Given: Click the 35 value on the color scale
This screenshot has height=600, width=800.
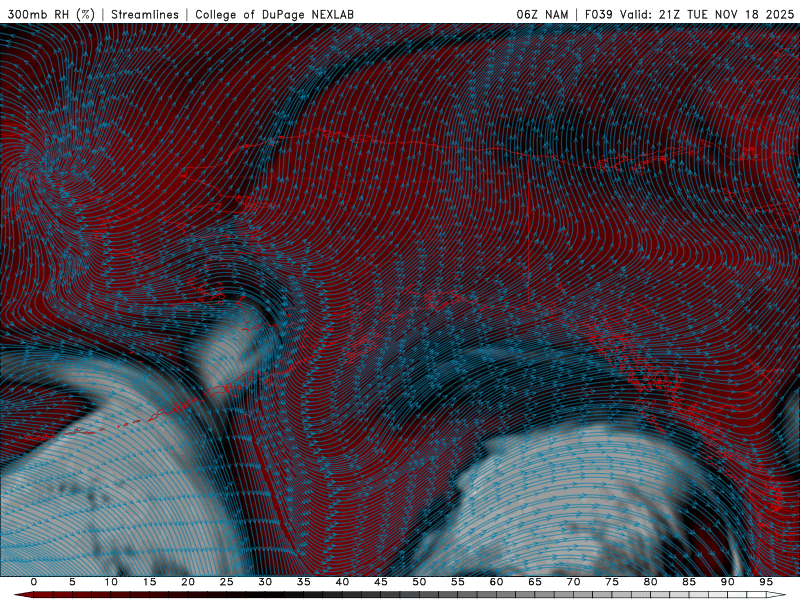Looking at the screenshot, I should [304, 582].
